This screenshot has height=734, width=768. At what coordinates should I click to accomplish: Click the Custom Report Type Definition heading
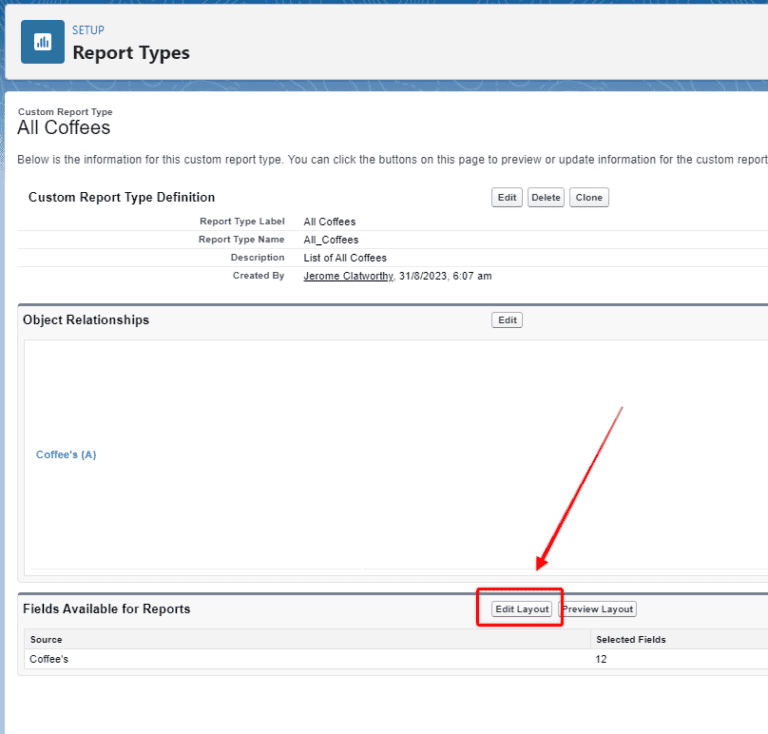pyautogui.click(x=121, y=197)
